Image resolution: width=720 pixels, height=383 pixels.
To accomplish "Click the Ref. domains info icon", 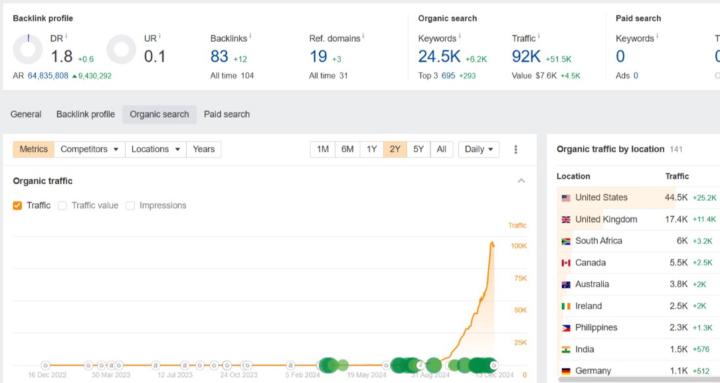I will coord(363,36).
